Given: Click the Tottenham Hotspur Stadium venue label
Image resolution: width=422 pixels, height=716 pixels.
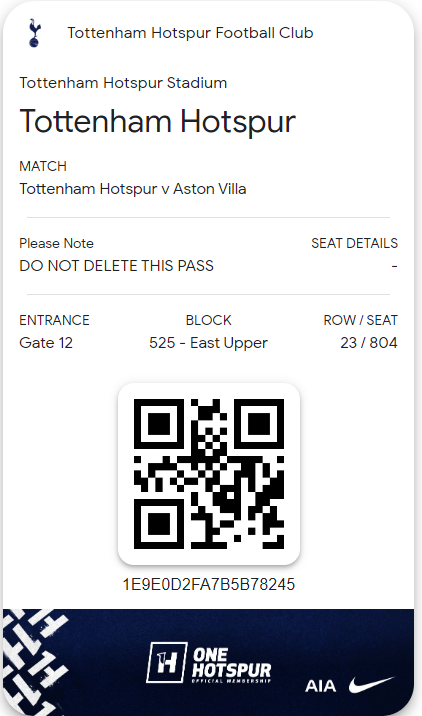Looking at the screenshot, I should coord(123,83).
